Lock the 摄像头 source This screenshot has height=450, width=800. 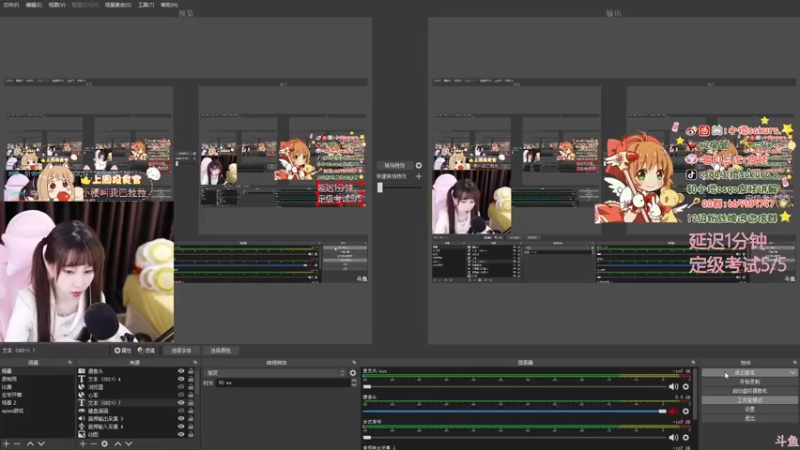[x=191, y=371]
